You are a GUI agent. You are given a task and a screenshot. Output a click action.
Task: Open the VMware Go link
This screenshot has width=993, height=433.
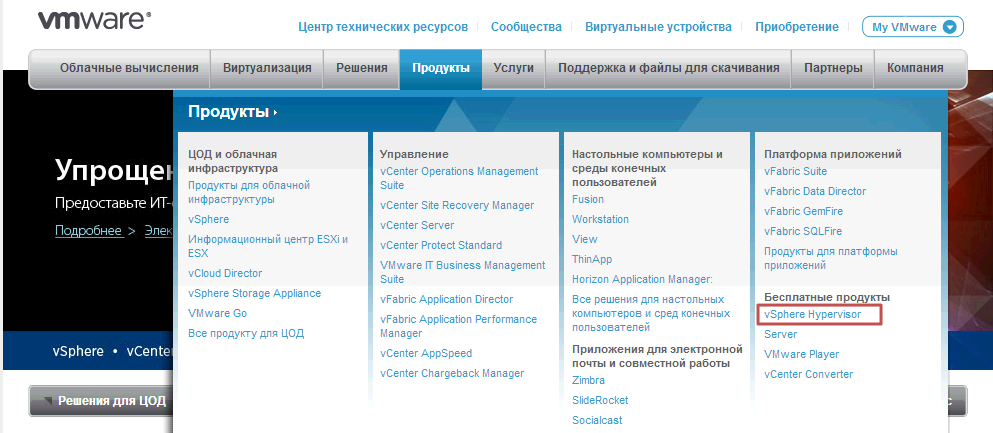coord(217,313)
